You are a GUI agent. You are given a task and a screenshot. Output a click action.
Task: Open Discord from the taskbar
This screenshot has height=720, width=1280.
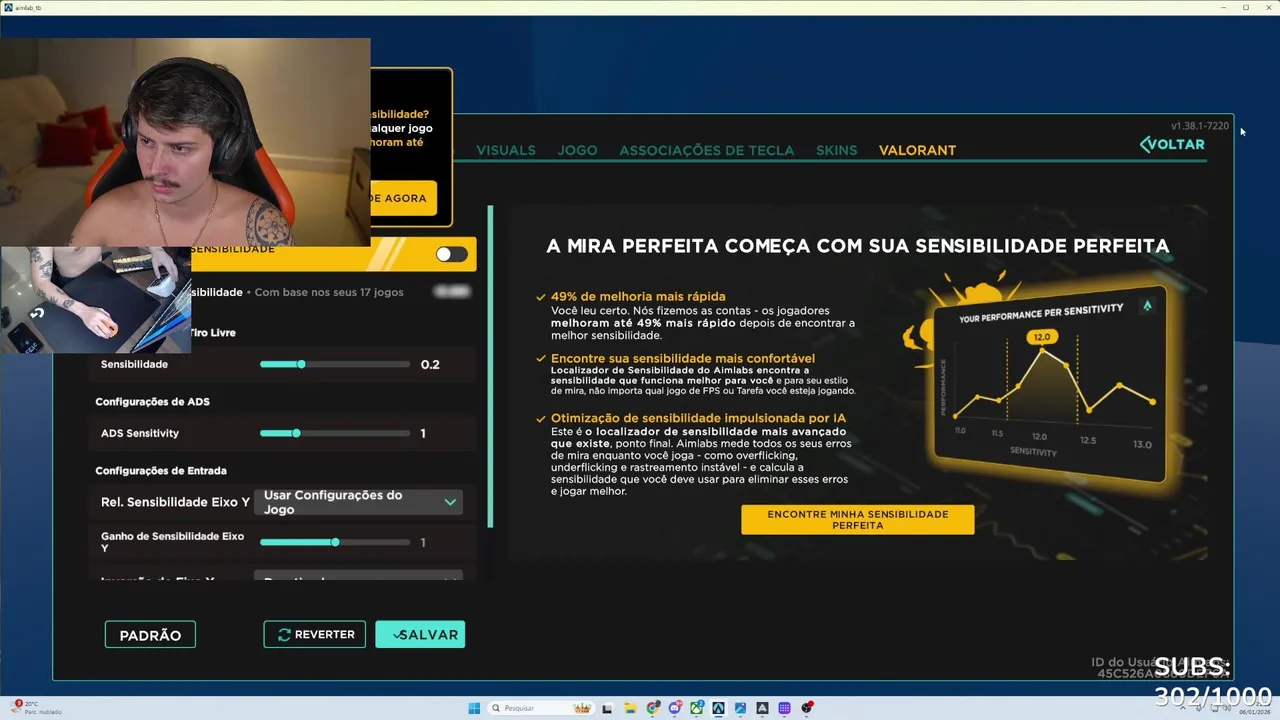(x=675, y=708)
